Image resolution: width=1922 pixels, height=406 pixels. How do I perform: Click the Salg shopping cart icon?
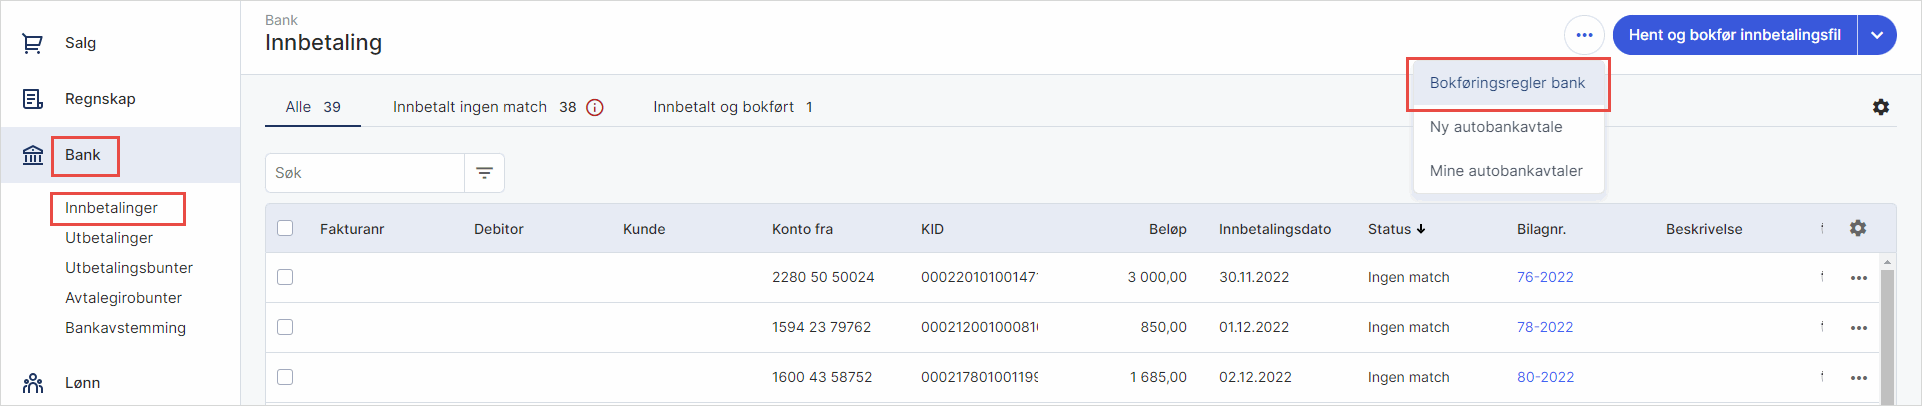(33, 43)
